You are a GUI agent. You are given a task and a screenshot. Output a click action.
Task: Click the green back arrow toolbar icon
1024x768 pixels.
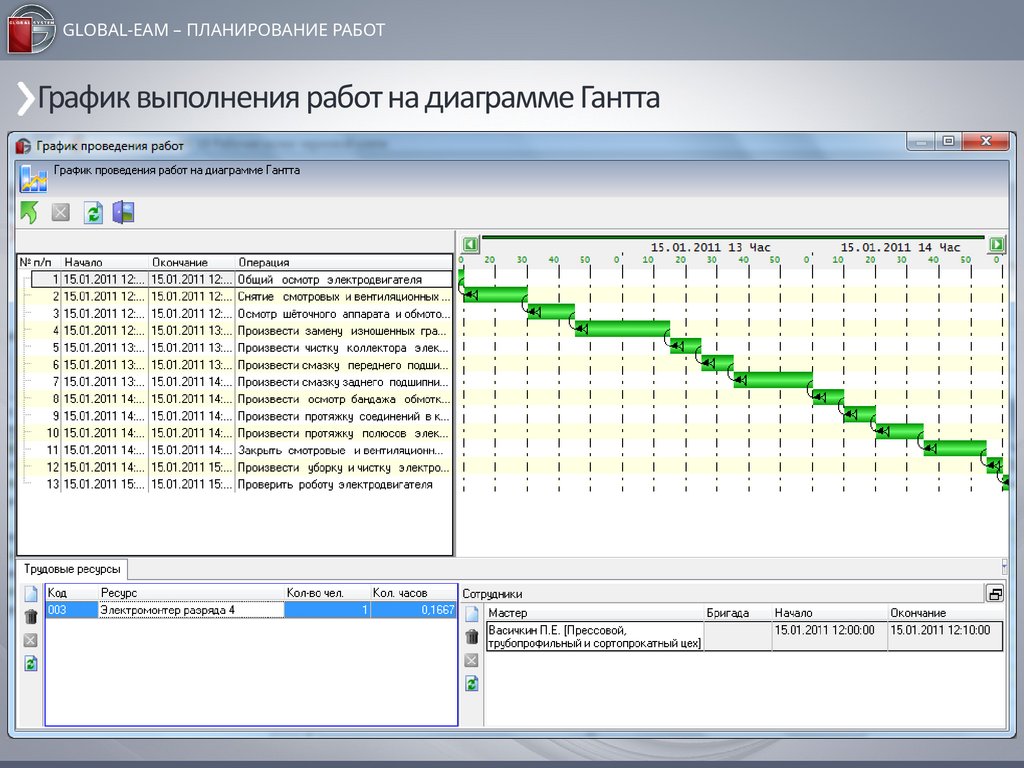[29, 212]
